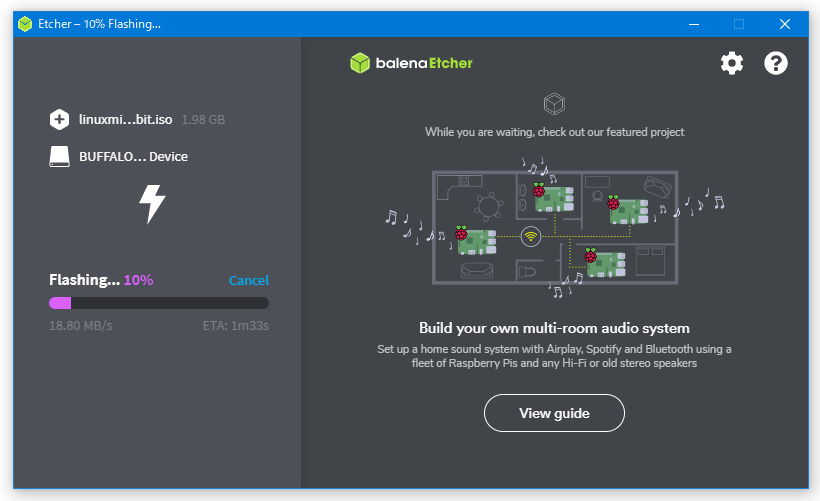Click the Etcher app icon in title bar
820x501 pixels.
pos(25,24)
